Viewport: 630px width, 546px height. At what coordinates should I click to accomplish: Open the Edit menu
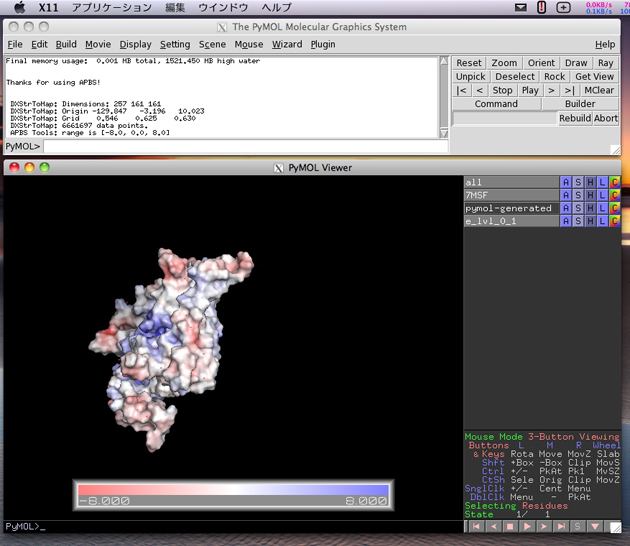click(x=39, y=44)
